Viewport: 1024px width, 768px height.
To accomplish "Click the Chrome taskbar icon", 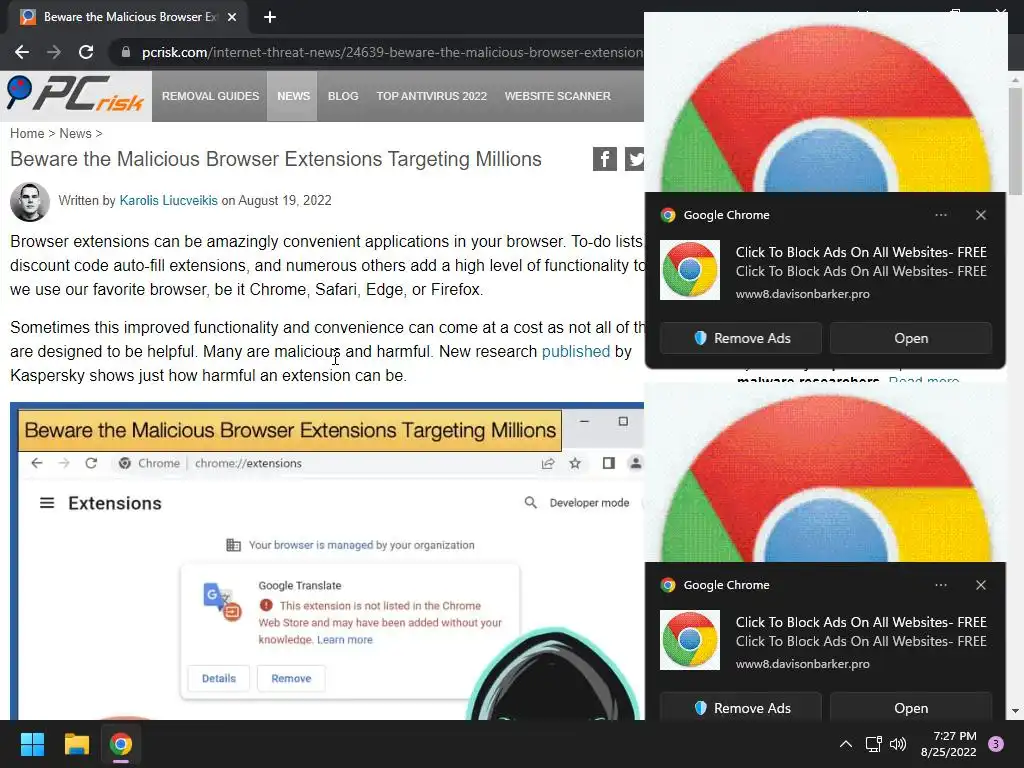I will tap(121, 744).
